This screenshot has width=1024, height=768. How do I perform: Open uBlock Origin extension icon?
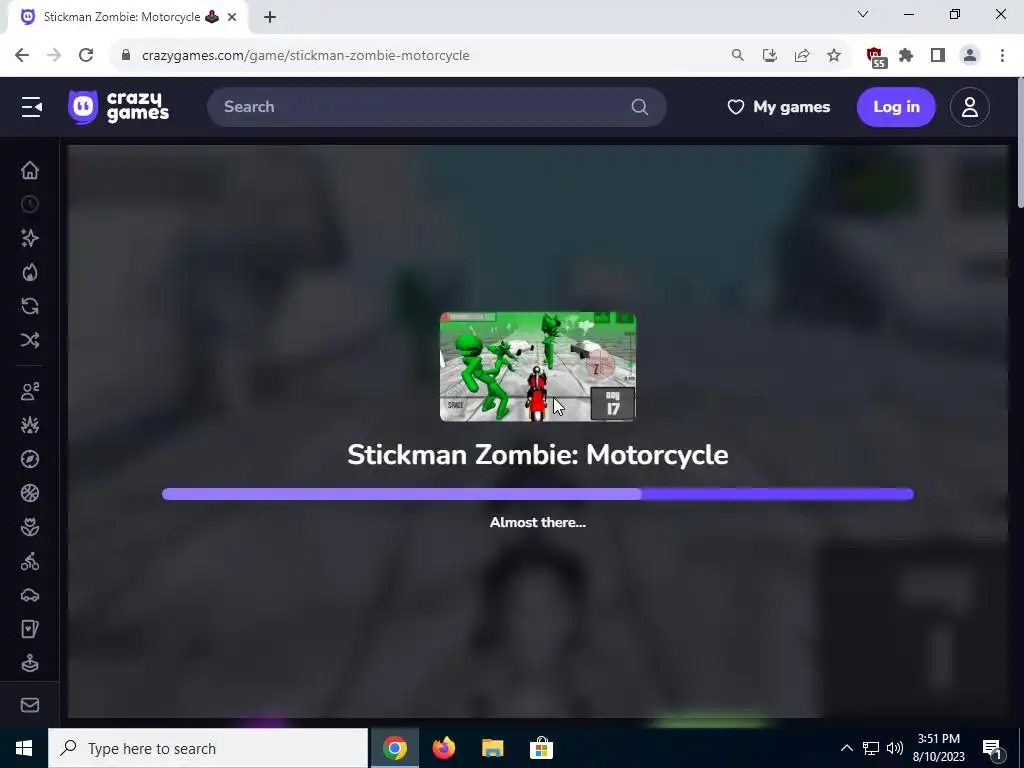coord(876,57)
